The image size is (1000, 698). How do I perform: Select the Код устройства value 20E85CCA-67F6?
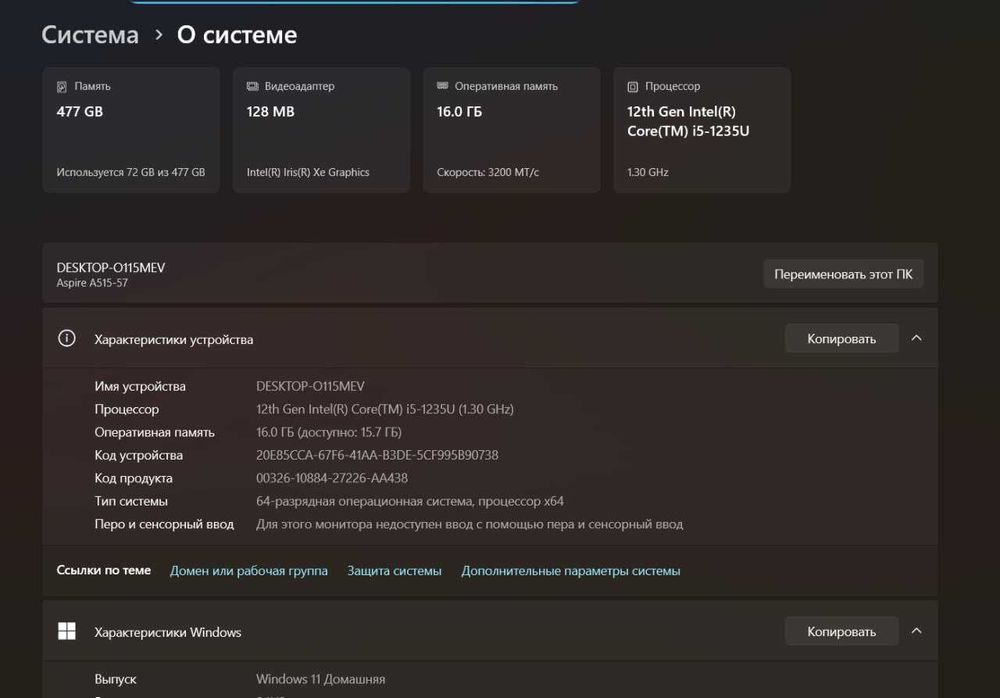click(x=377, y=455)
